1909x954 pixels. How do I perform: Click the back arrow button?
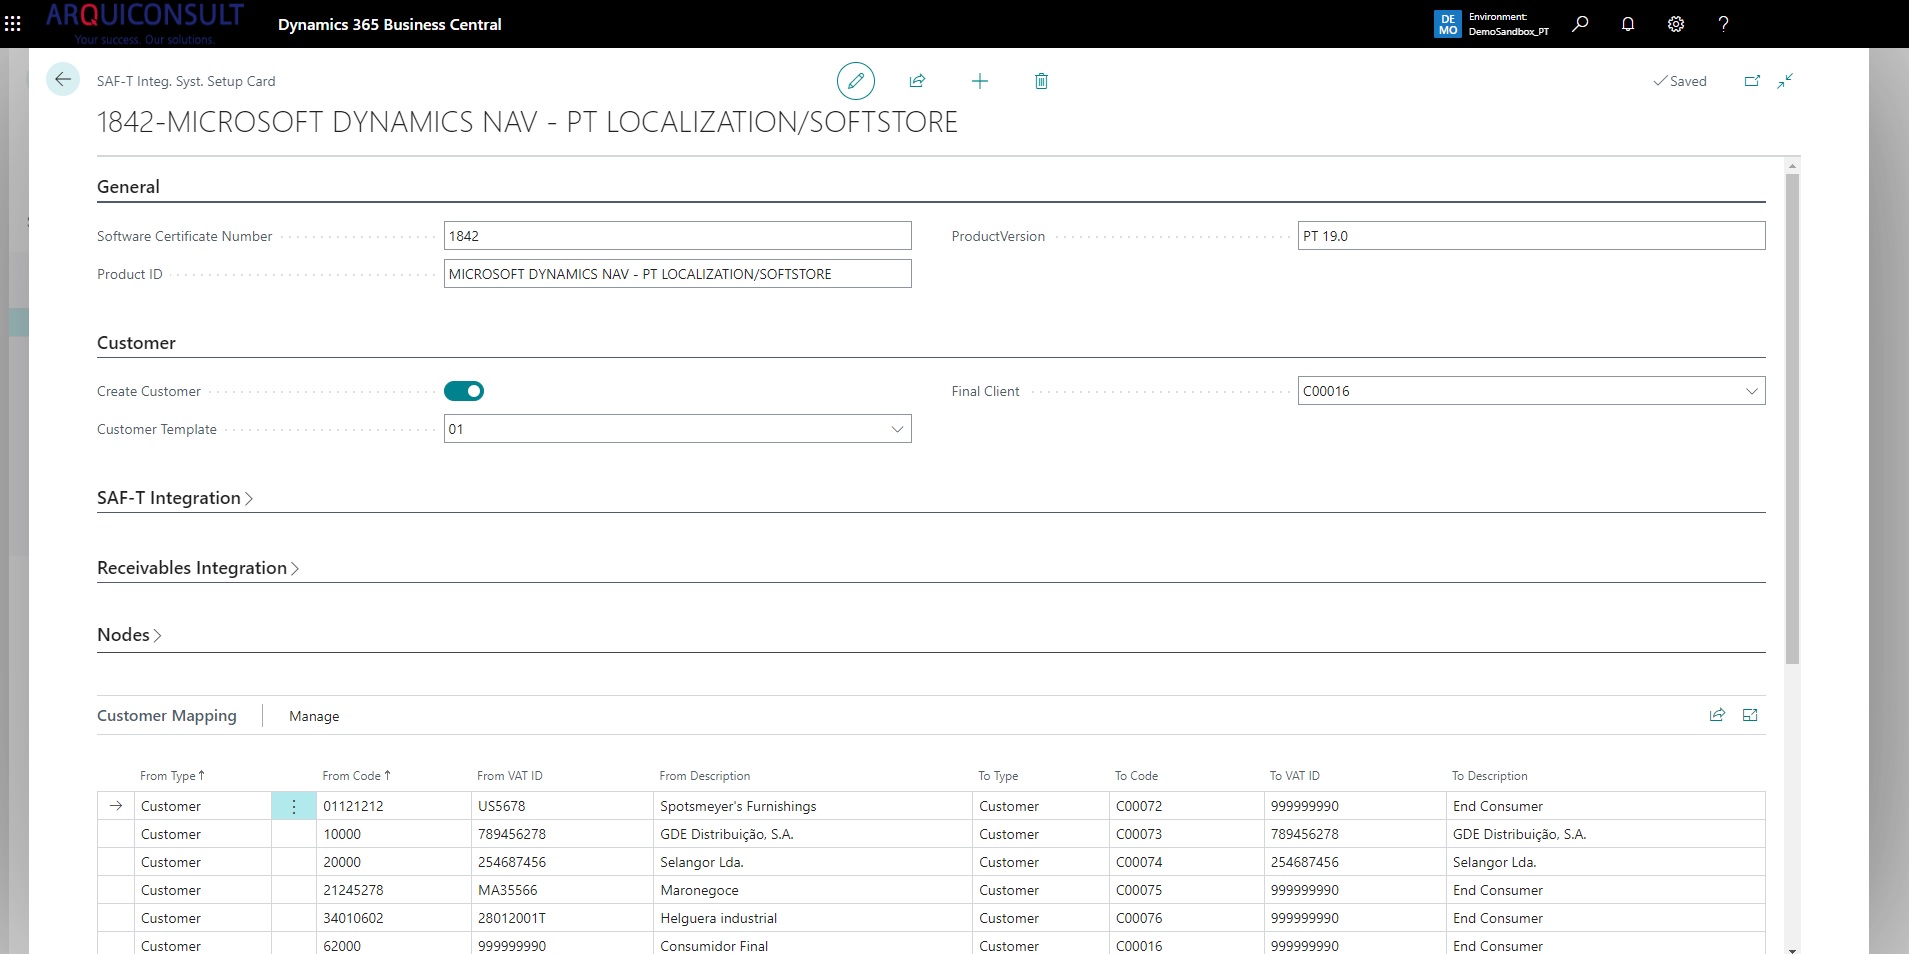point(63,80)
